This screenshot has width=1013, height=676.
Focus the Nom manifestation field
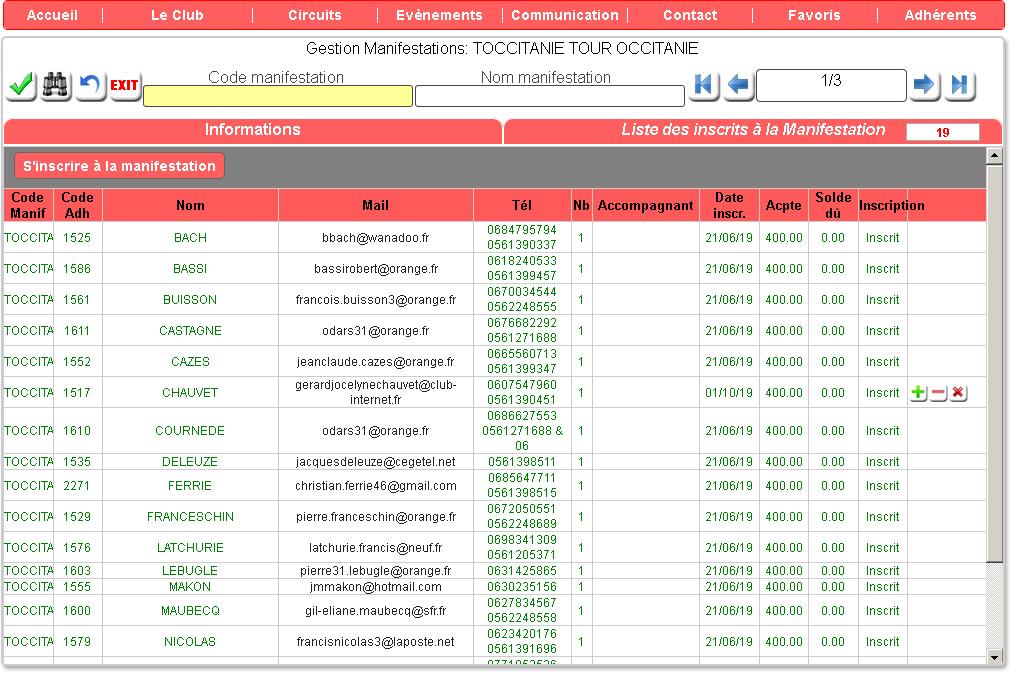pos(550,96)
